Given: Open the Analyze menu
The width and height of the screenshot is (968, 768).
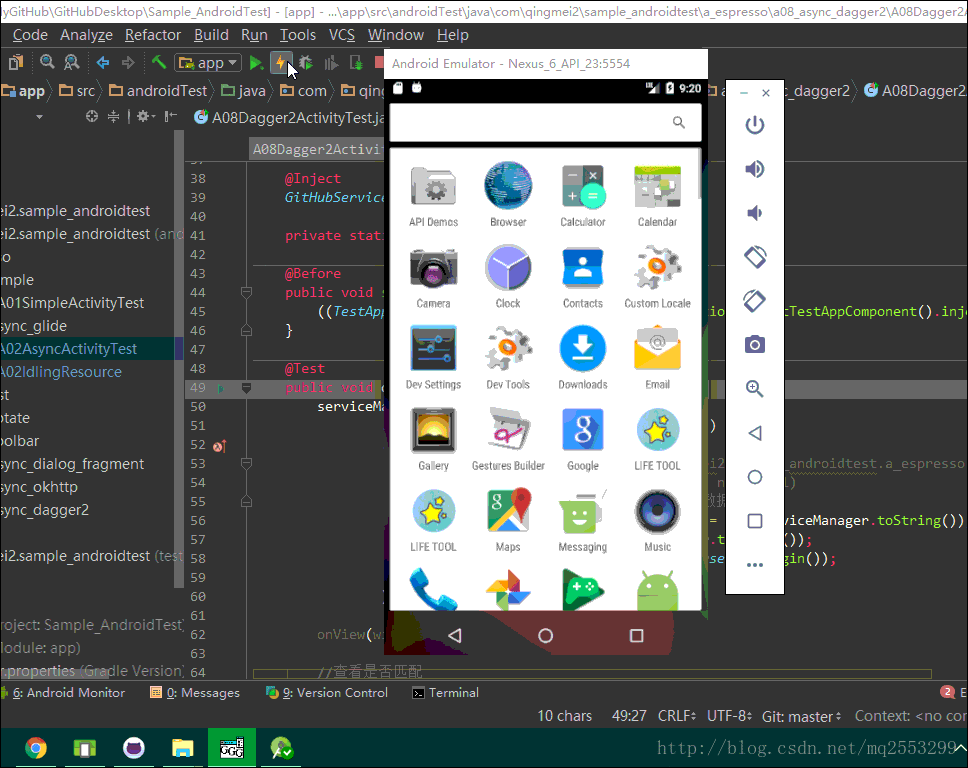Looking at the screenshot, I should [86, 35].
